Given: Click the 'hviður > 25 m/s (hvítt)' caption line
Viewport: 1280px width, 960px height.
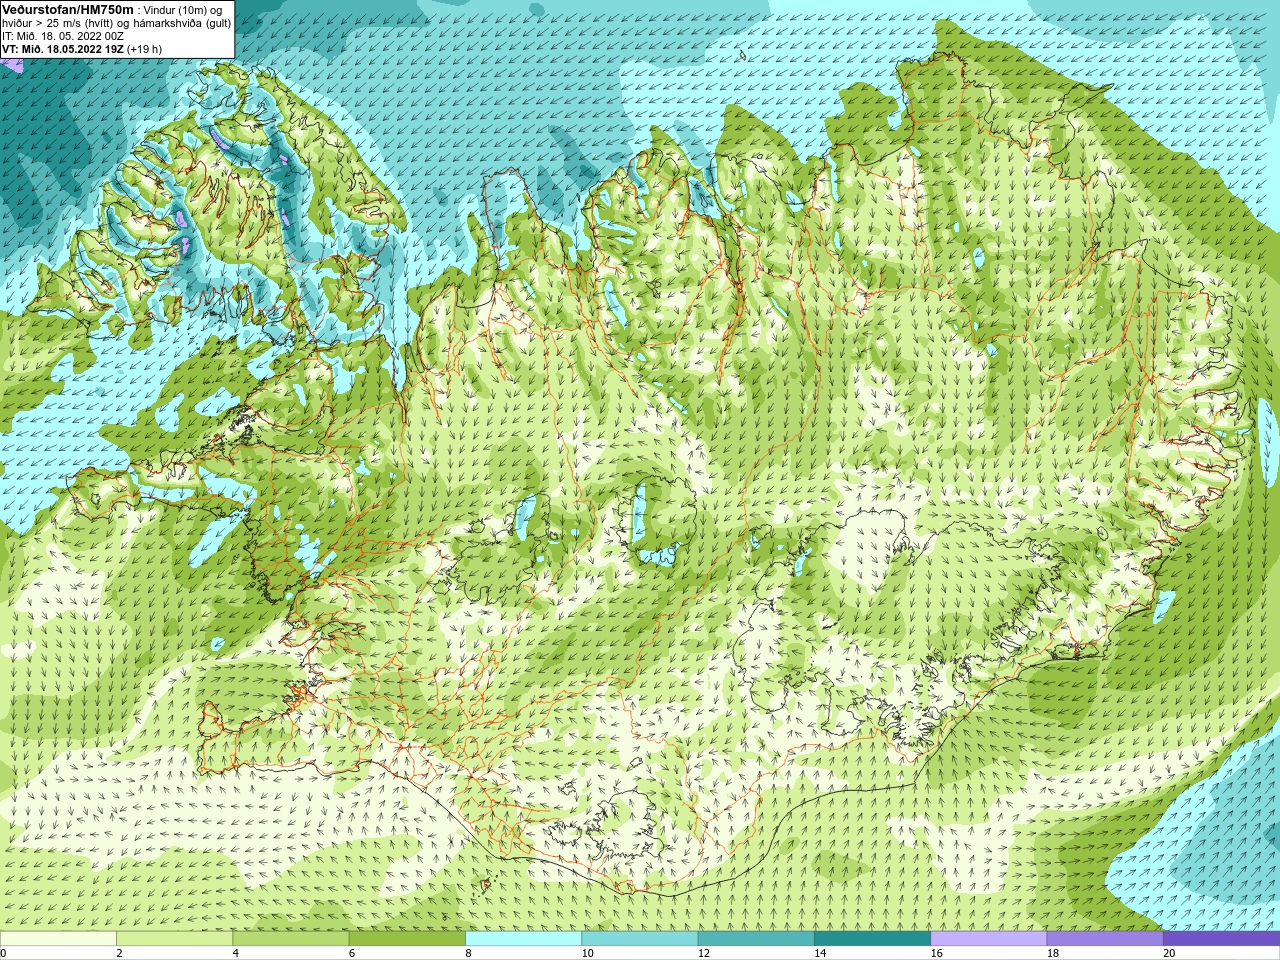Looking at the screenshot, I should tap(60, 23).
